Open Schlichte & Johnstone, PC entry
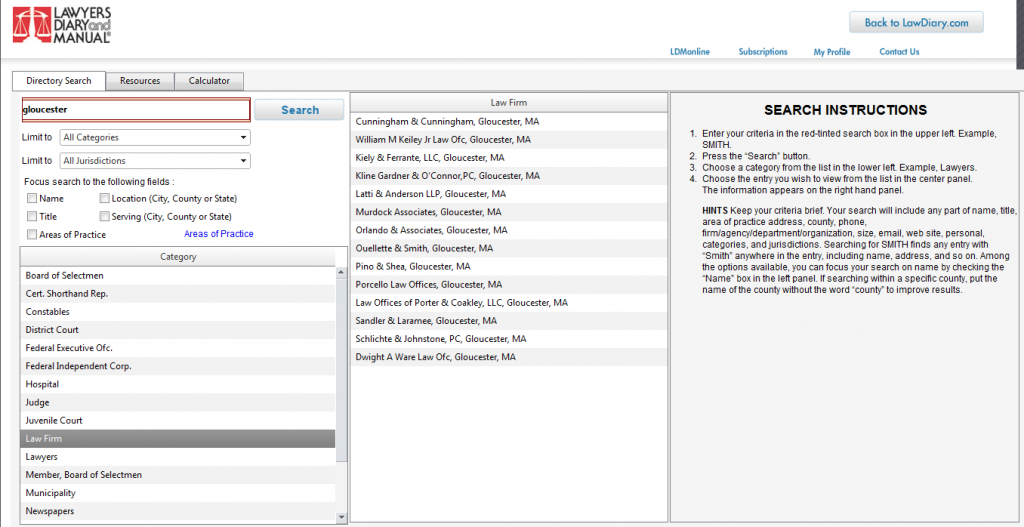1024x527 pixels. [x=509, y=339]
